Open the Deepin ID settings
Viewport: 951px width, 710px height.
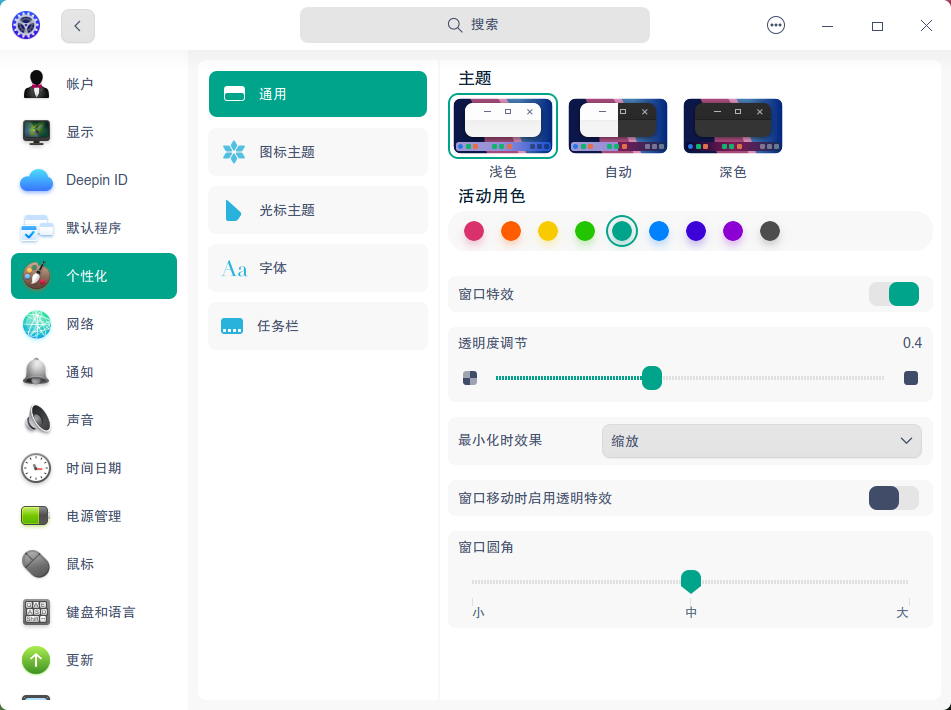click(x=95, y=179)
